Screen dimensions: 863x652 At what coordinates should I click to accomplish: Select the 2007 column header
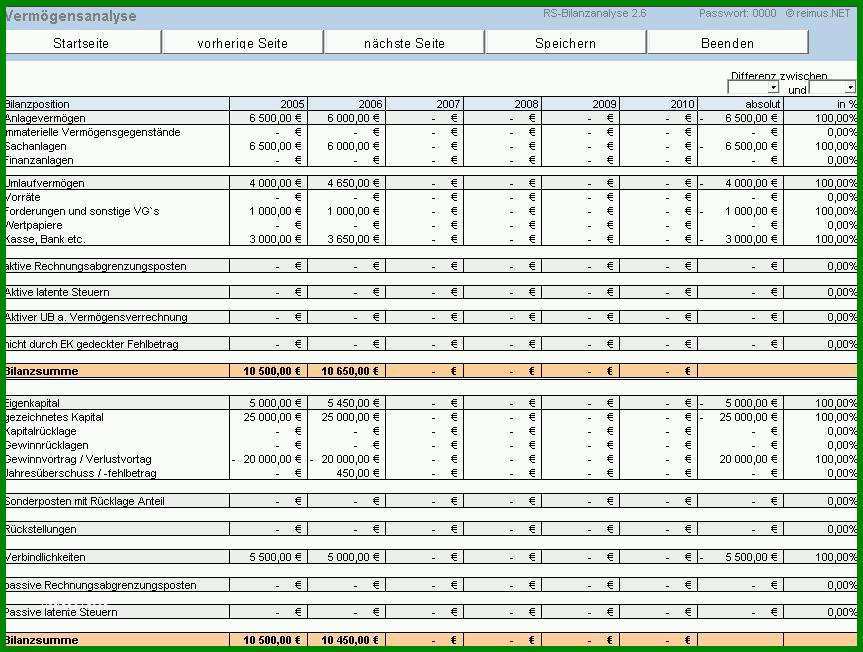pos(424,104)
